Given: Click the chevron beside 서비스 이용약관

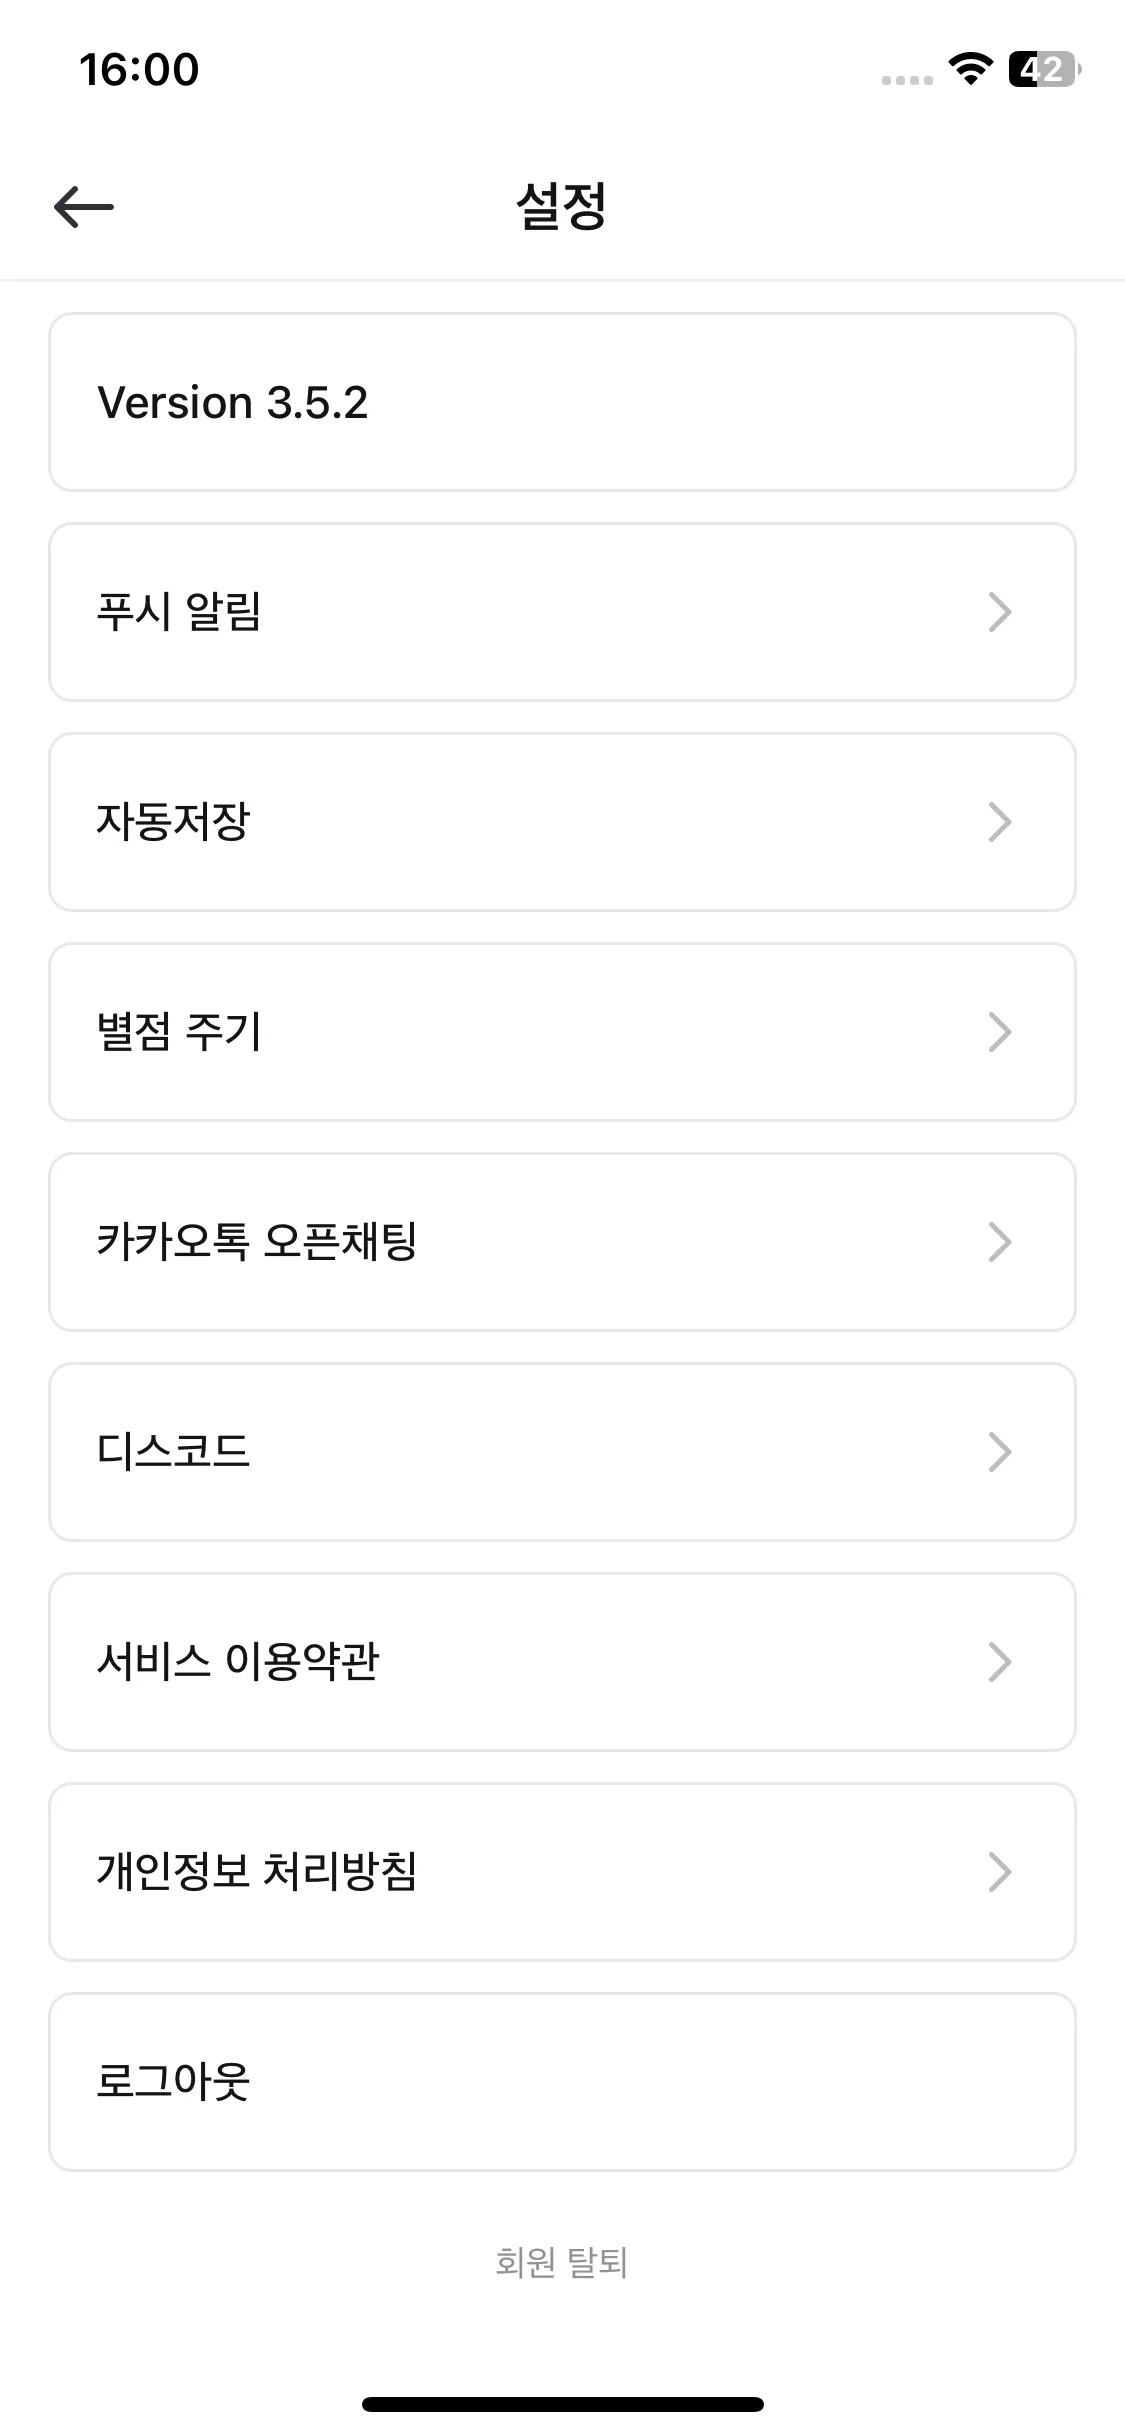Looking at the screenshot, I should coord(1000,1662).
